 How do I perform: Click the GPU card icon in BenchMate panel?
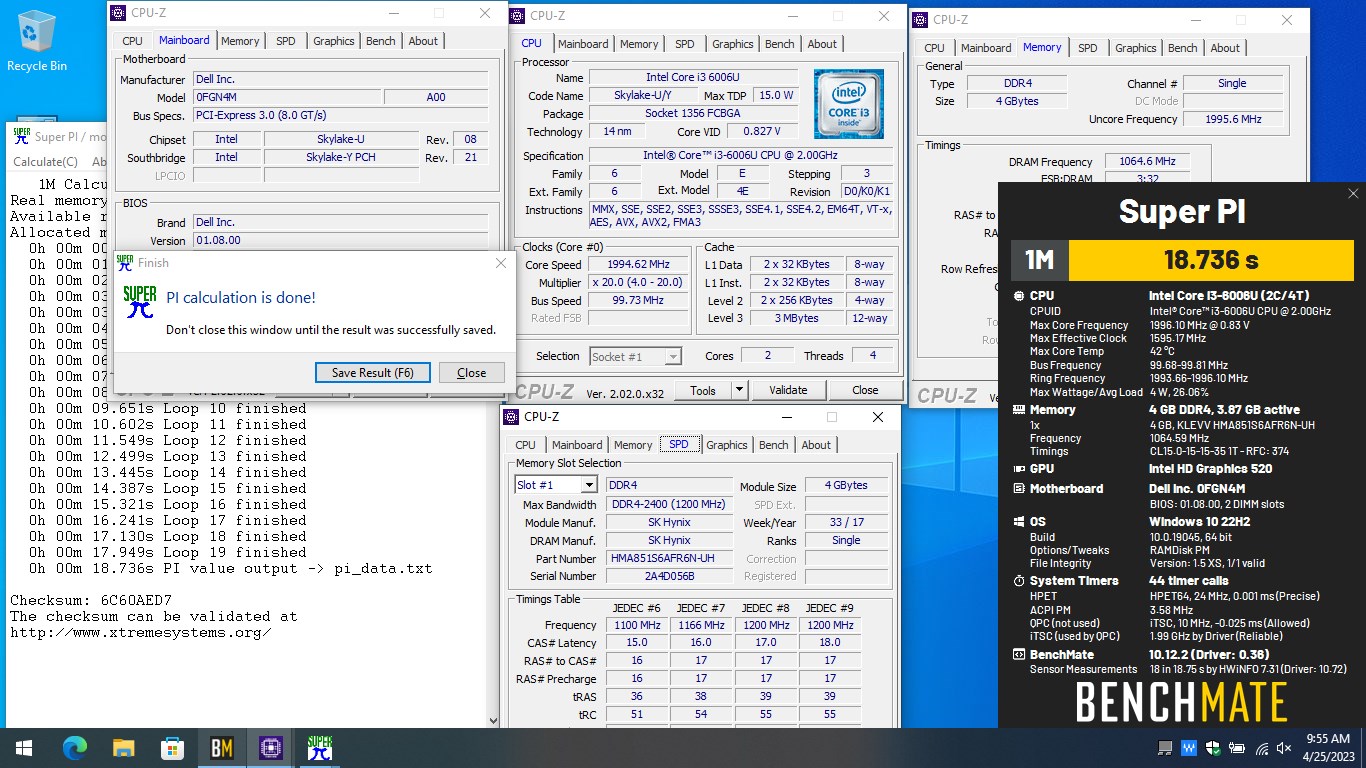pos(1019,469)
